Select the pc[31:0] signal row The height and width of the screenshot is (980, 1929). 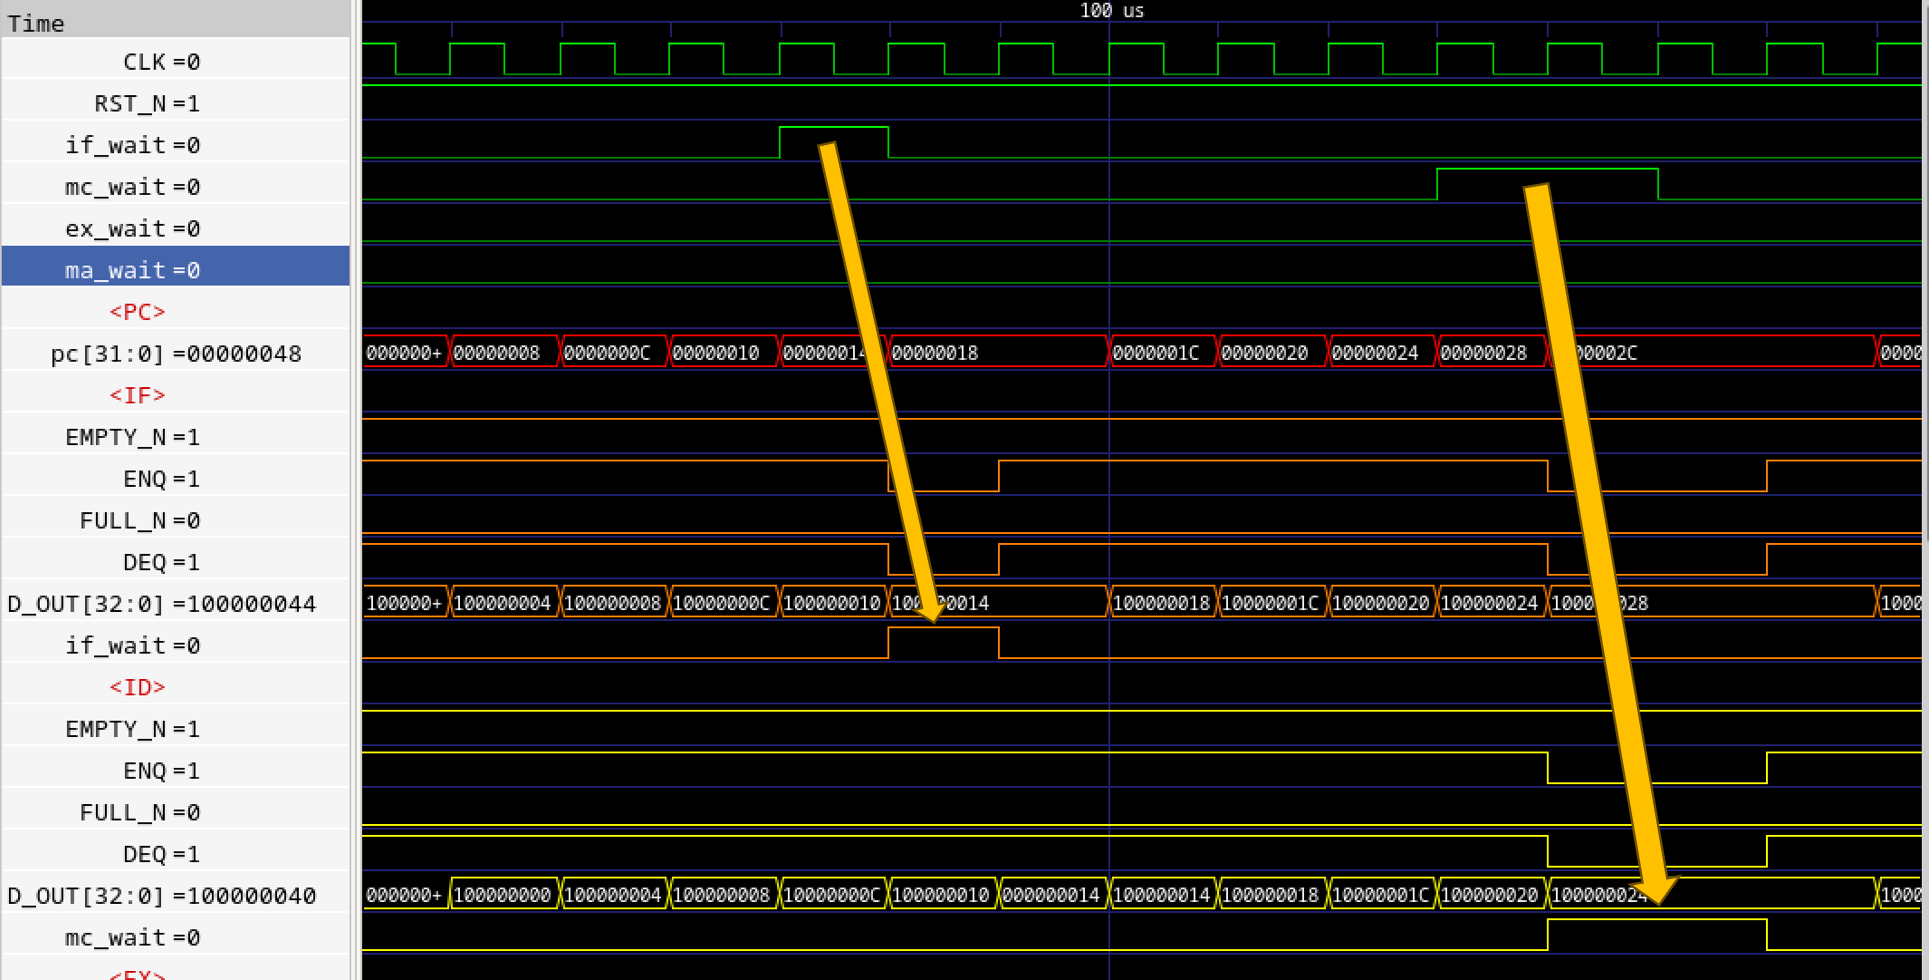tap(176, 354)
